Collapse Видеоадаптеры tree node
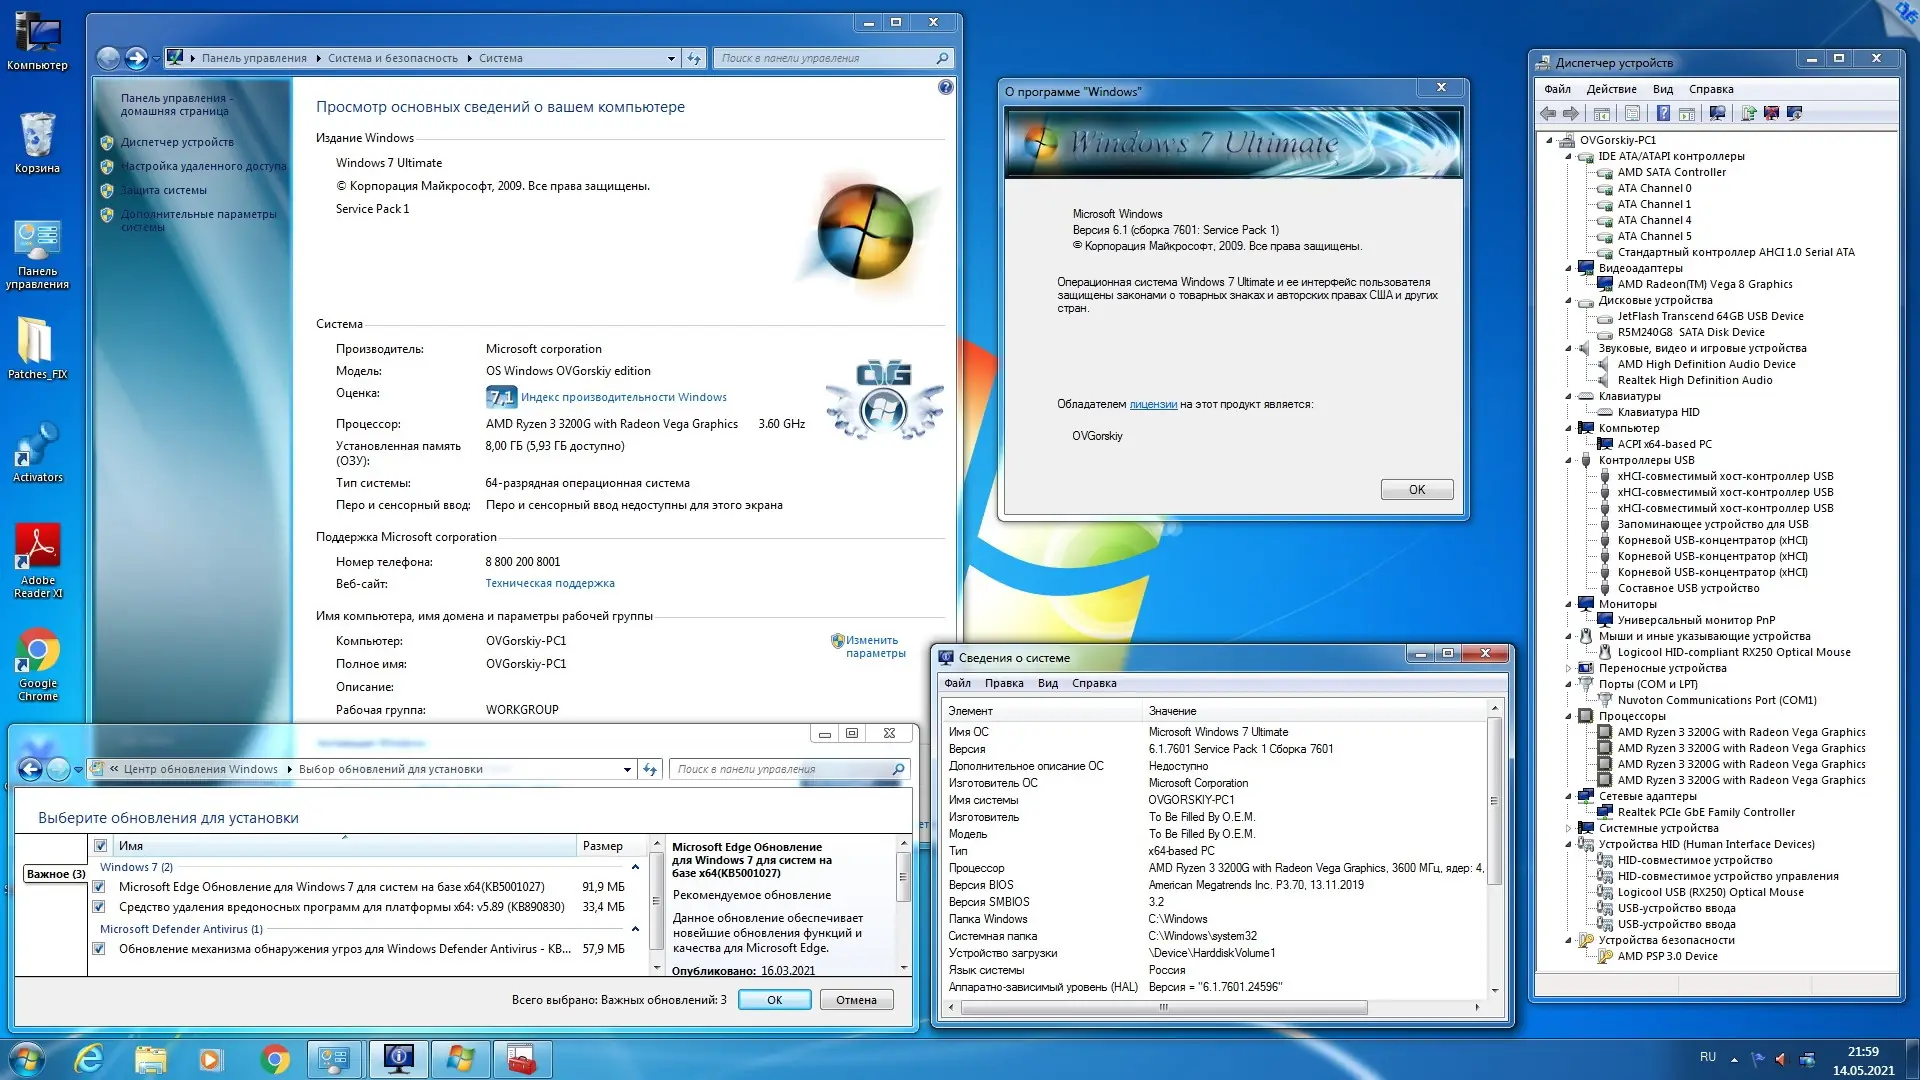The height and width of the screenshot is (1080, 1920). tap(1568, 268)
